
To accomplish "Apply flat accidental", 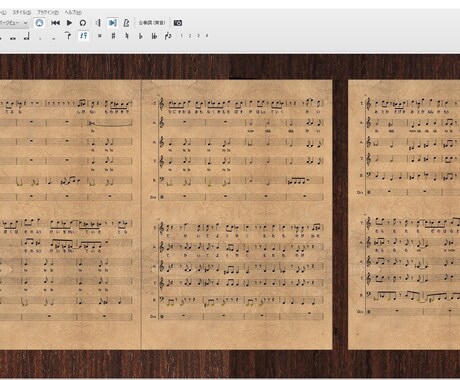I will click(x=140, y=36).
